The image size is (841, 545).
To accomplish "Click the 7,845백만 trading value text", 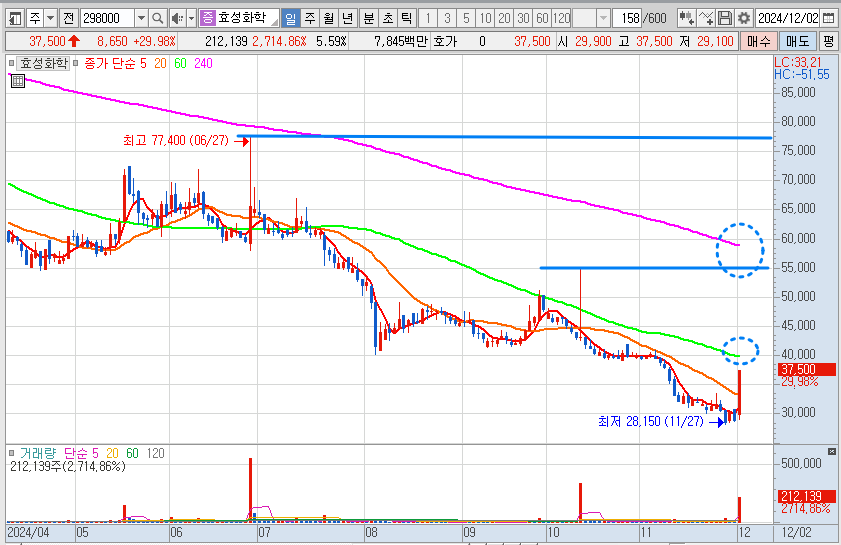I will (401, 41).
